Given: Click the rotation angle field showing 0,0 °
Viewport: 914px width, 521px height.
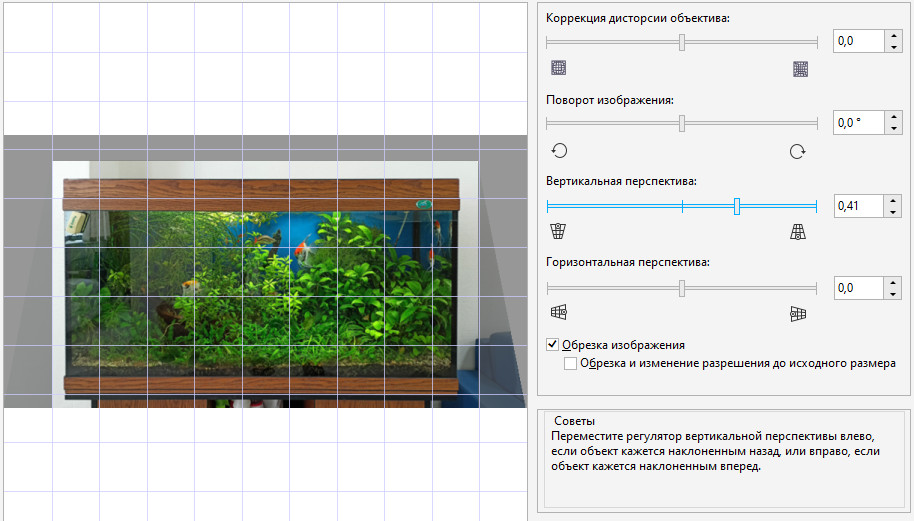Looking at the screenshot, I should (857, 124).
